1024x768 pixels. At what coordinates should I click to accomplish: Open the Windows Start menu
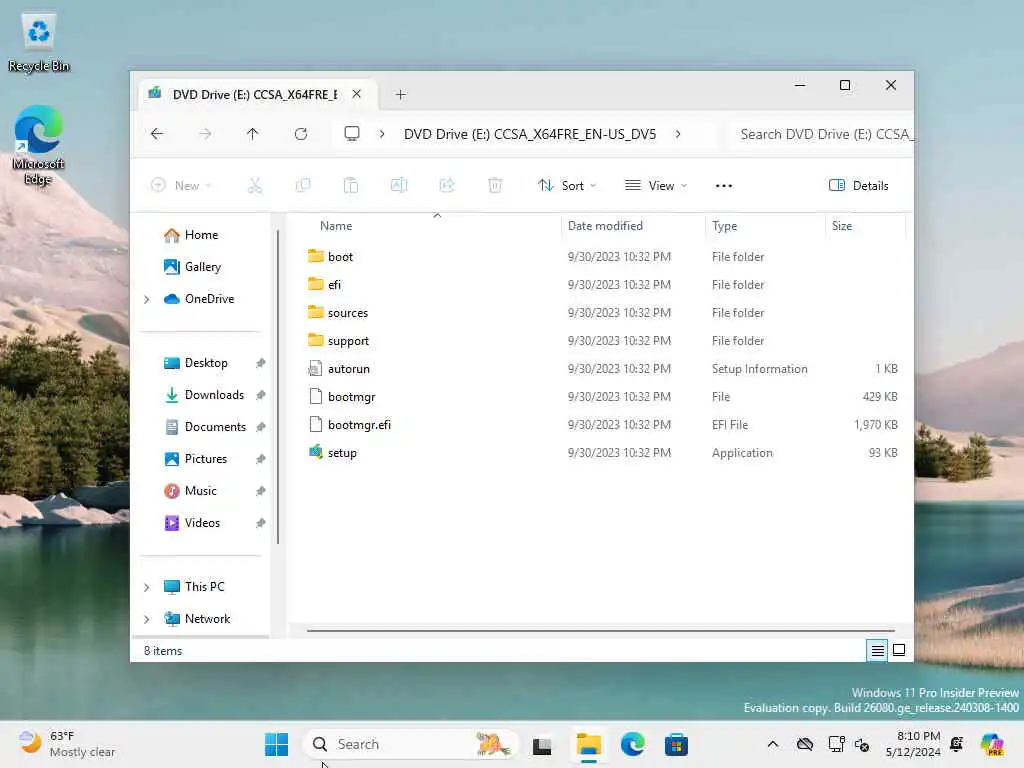(277, 744)
